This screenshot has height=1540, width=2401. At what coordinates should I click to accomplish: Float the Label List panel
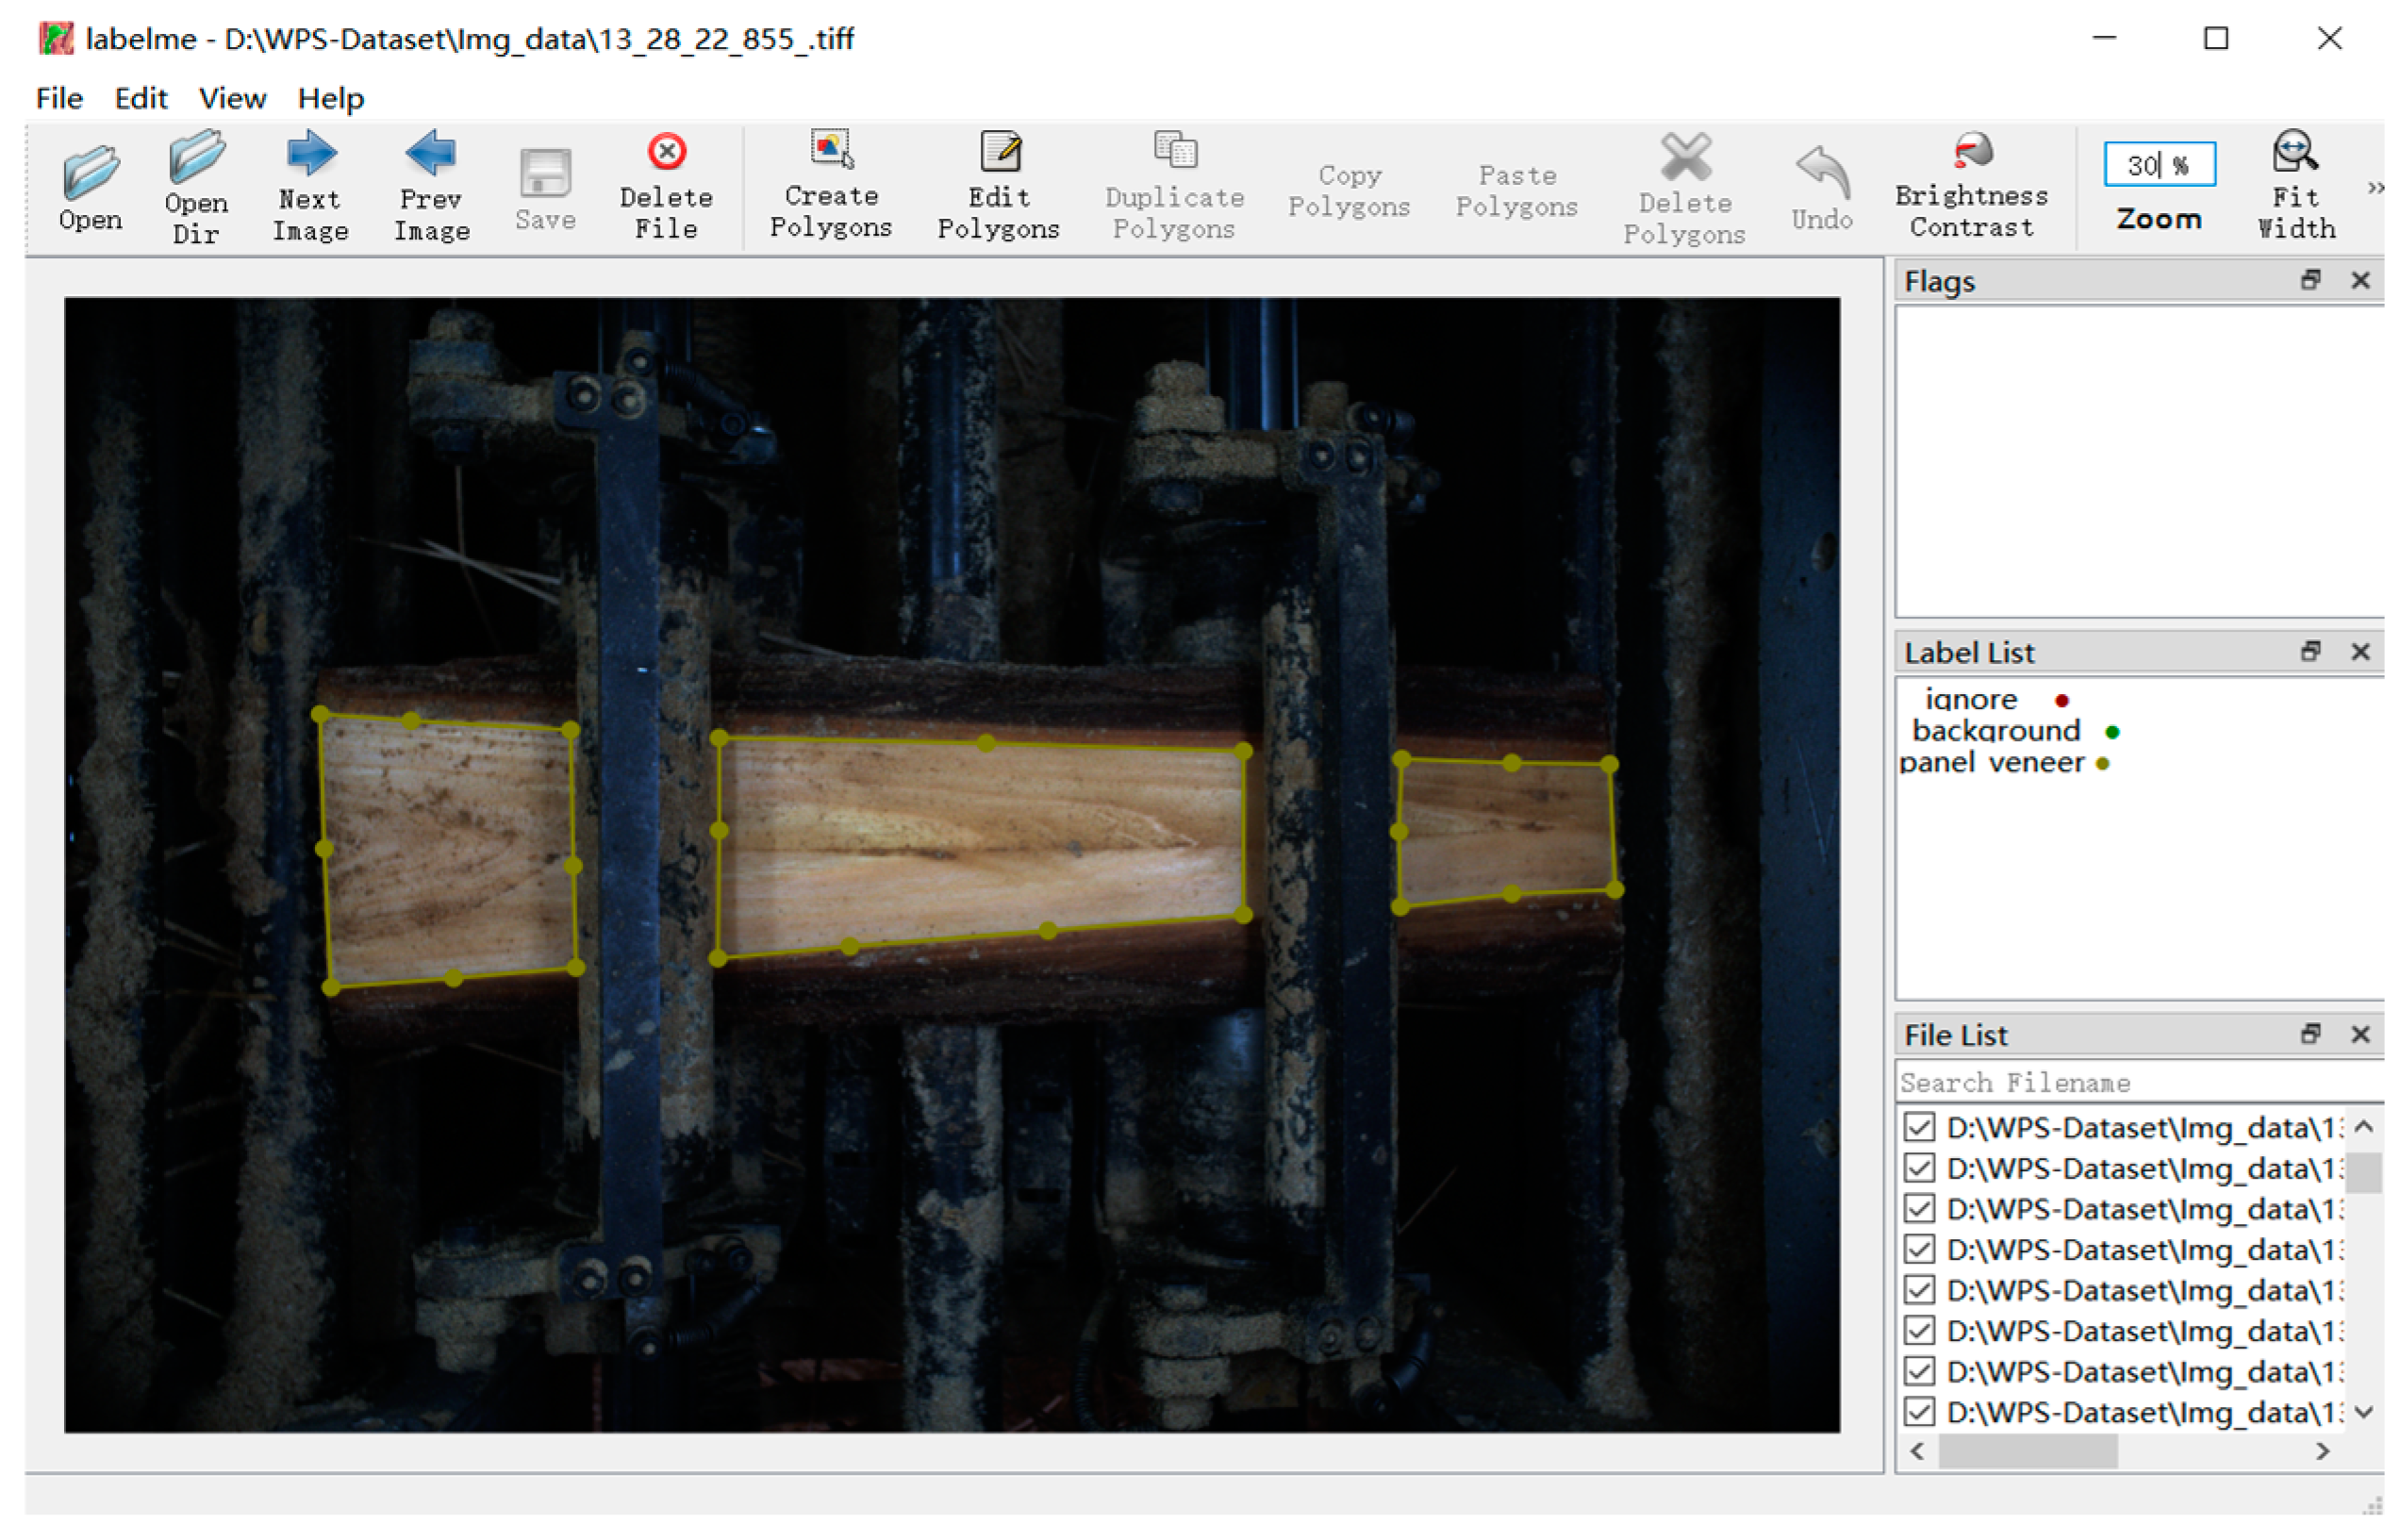(x=2309, y=652)
